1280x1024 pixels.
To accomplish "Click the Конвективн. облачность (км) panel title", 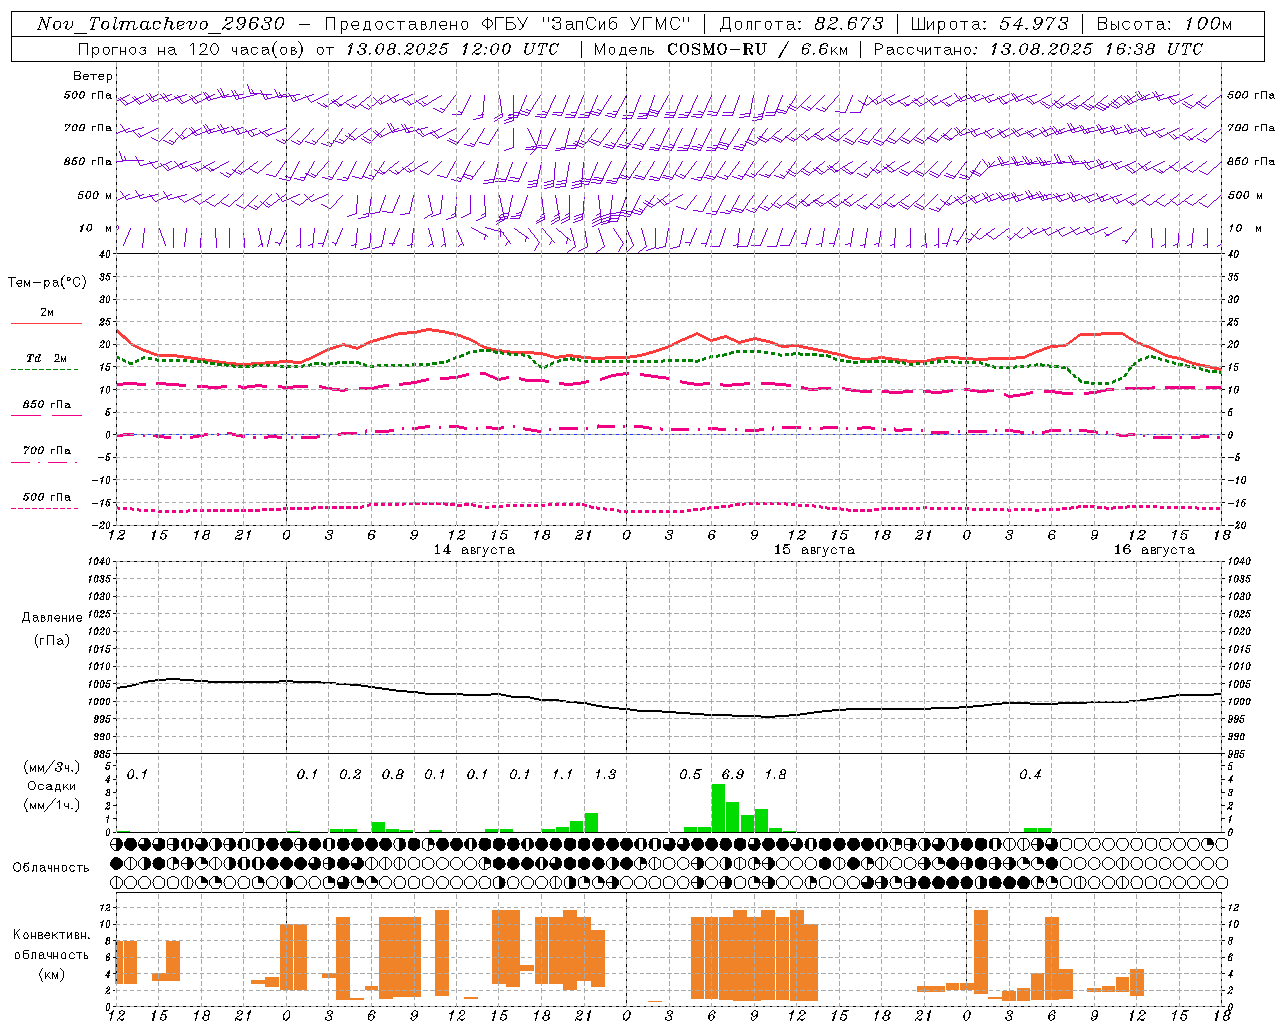I will point(51,955).
